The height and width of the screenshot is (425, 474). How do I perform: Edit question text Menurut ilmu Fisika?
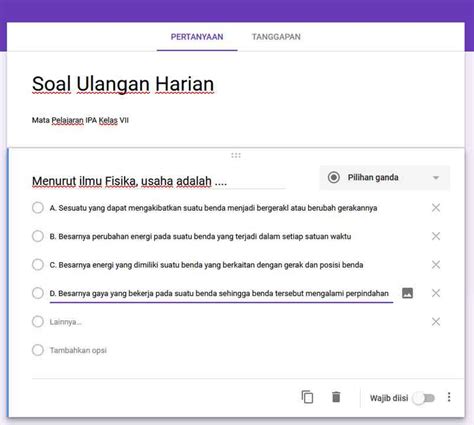coord(129,181)
